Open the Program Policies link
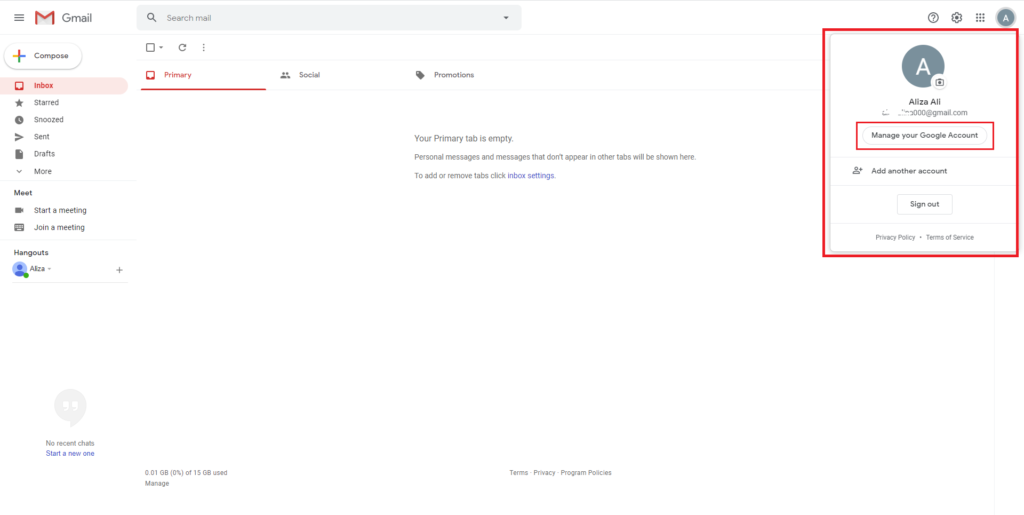 (x=586, y=473)
